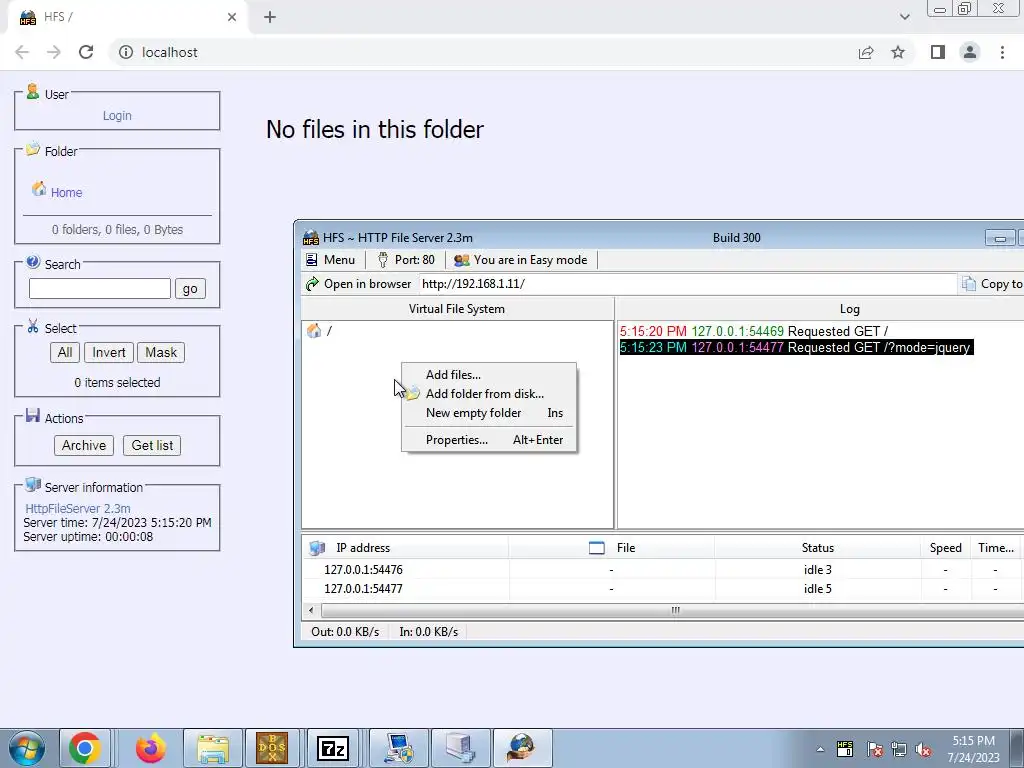Select the root '/' home item in Virtual File System
1024x768 pixels.
(x=319, y=331)
